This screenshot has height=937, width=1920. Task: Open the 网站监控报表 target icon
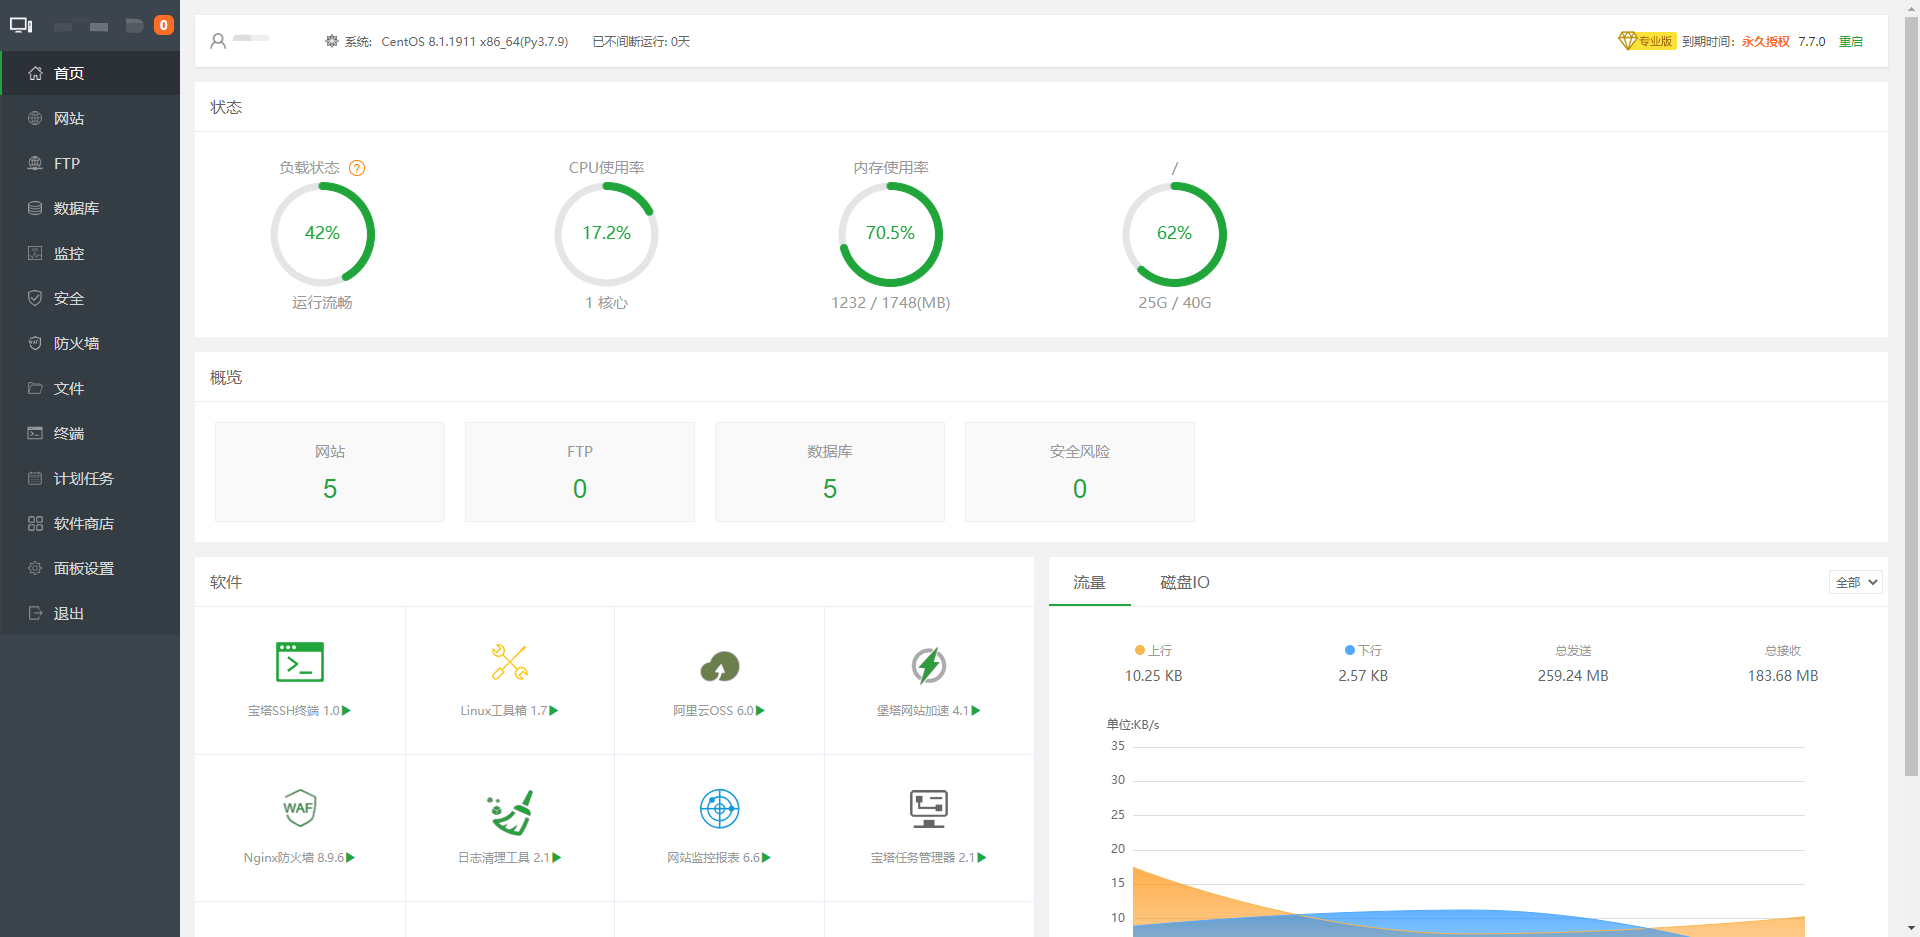[719, 808]
